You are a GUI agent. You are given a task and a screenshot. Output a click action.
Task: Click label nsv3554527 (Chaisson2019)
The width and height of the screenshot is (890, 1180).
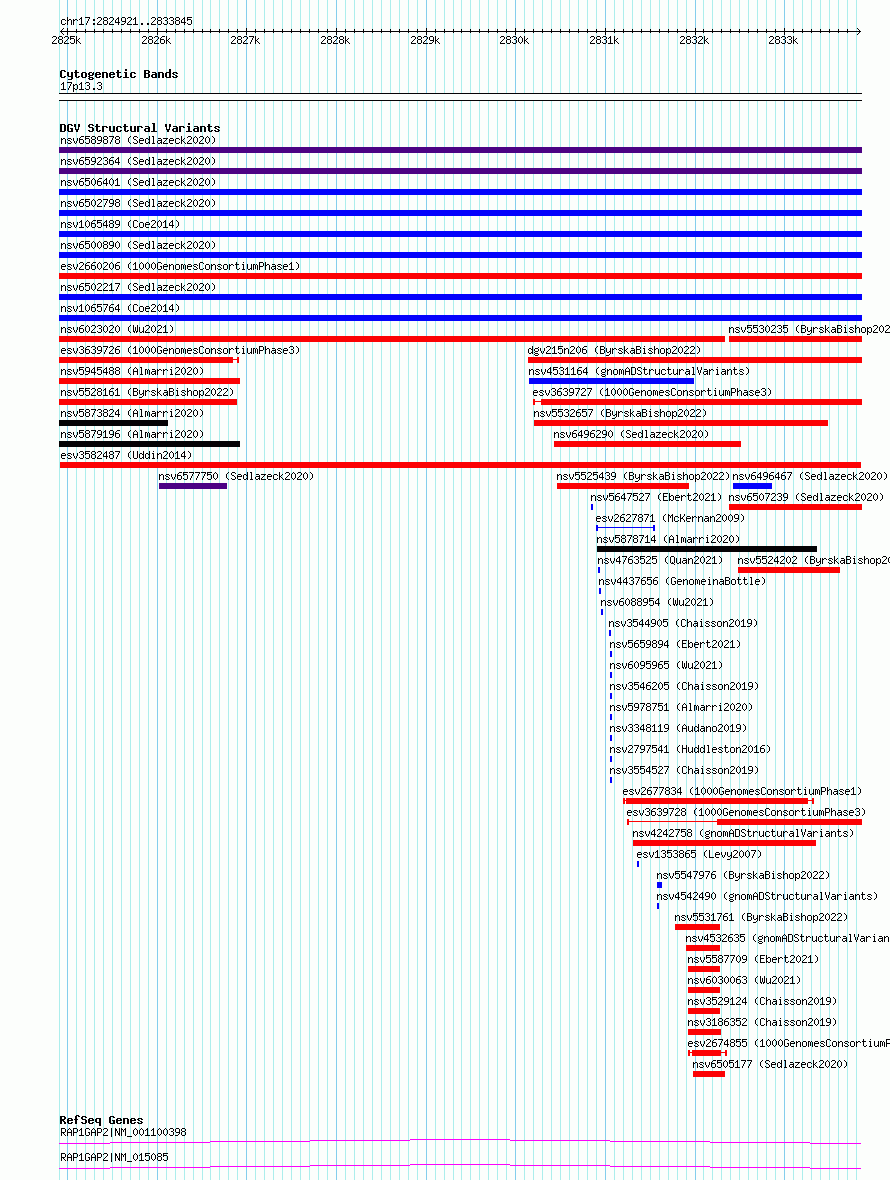(684, 773)
